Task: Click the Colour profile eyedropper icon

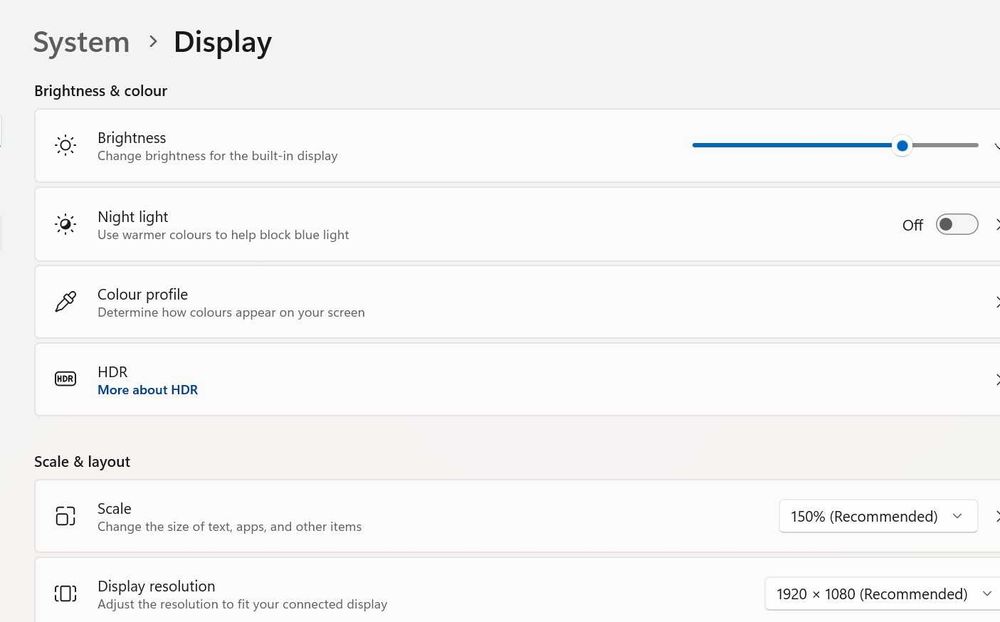Action: tap(65, 302)
